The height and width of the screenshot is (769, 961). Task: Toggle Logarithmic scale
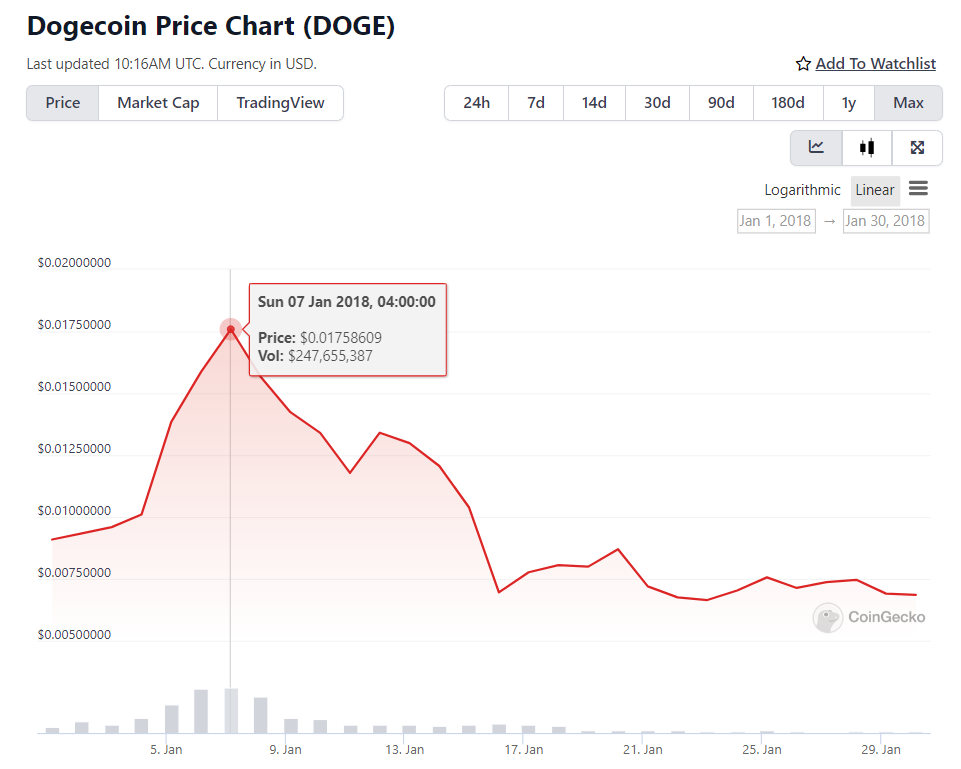(802, 190)
